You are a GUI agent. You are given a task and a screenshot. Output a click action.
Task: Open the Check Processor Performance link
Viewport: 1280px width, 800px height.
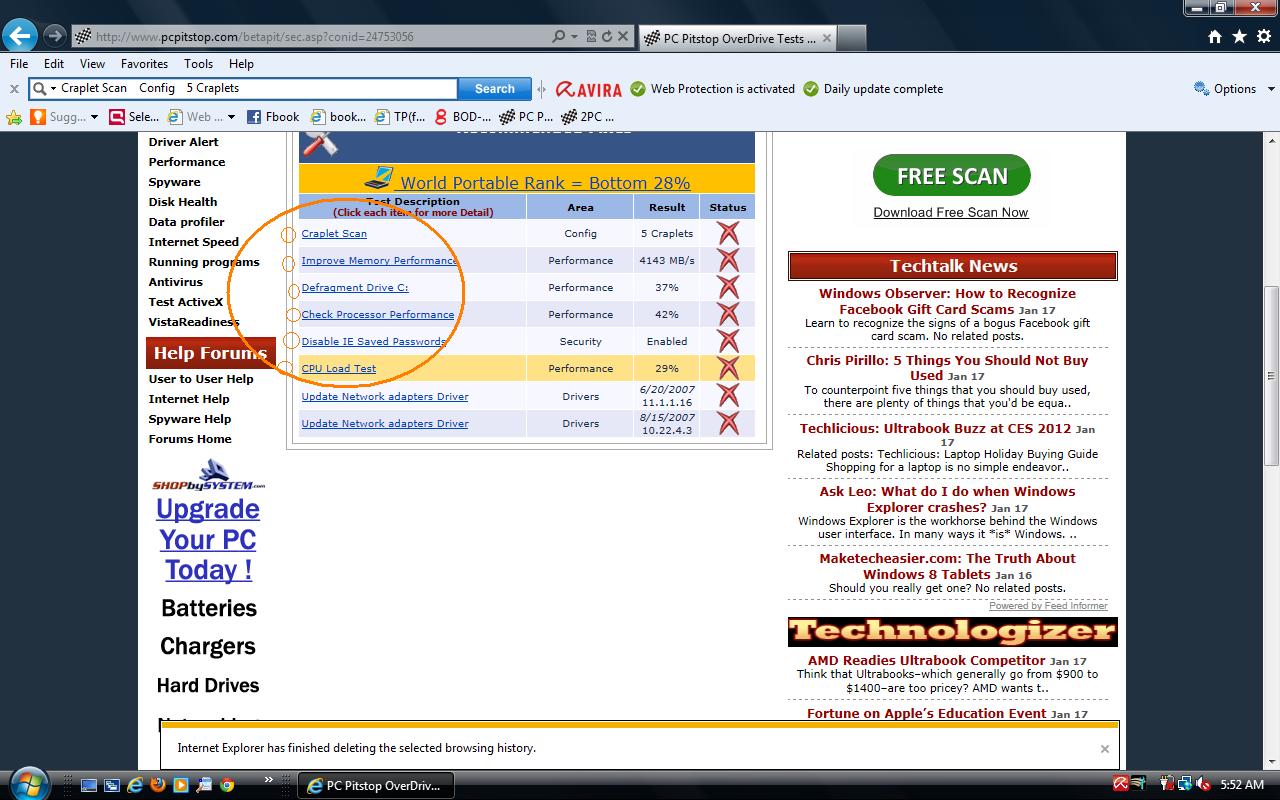click(378, 314)
